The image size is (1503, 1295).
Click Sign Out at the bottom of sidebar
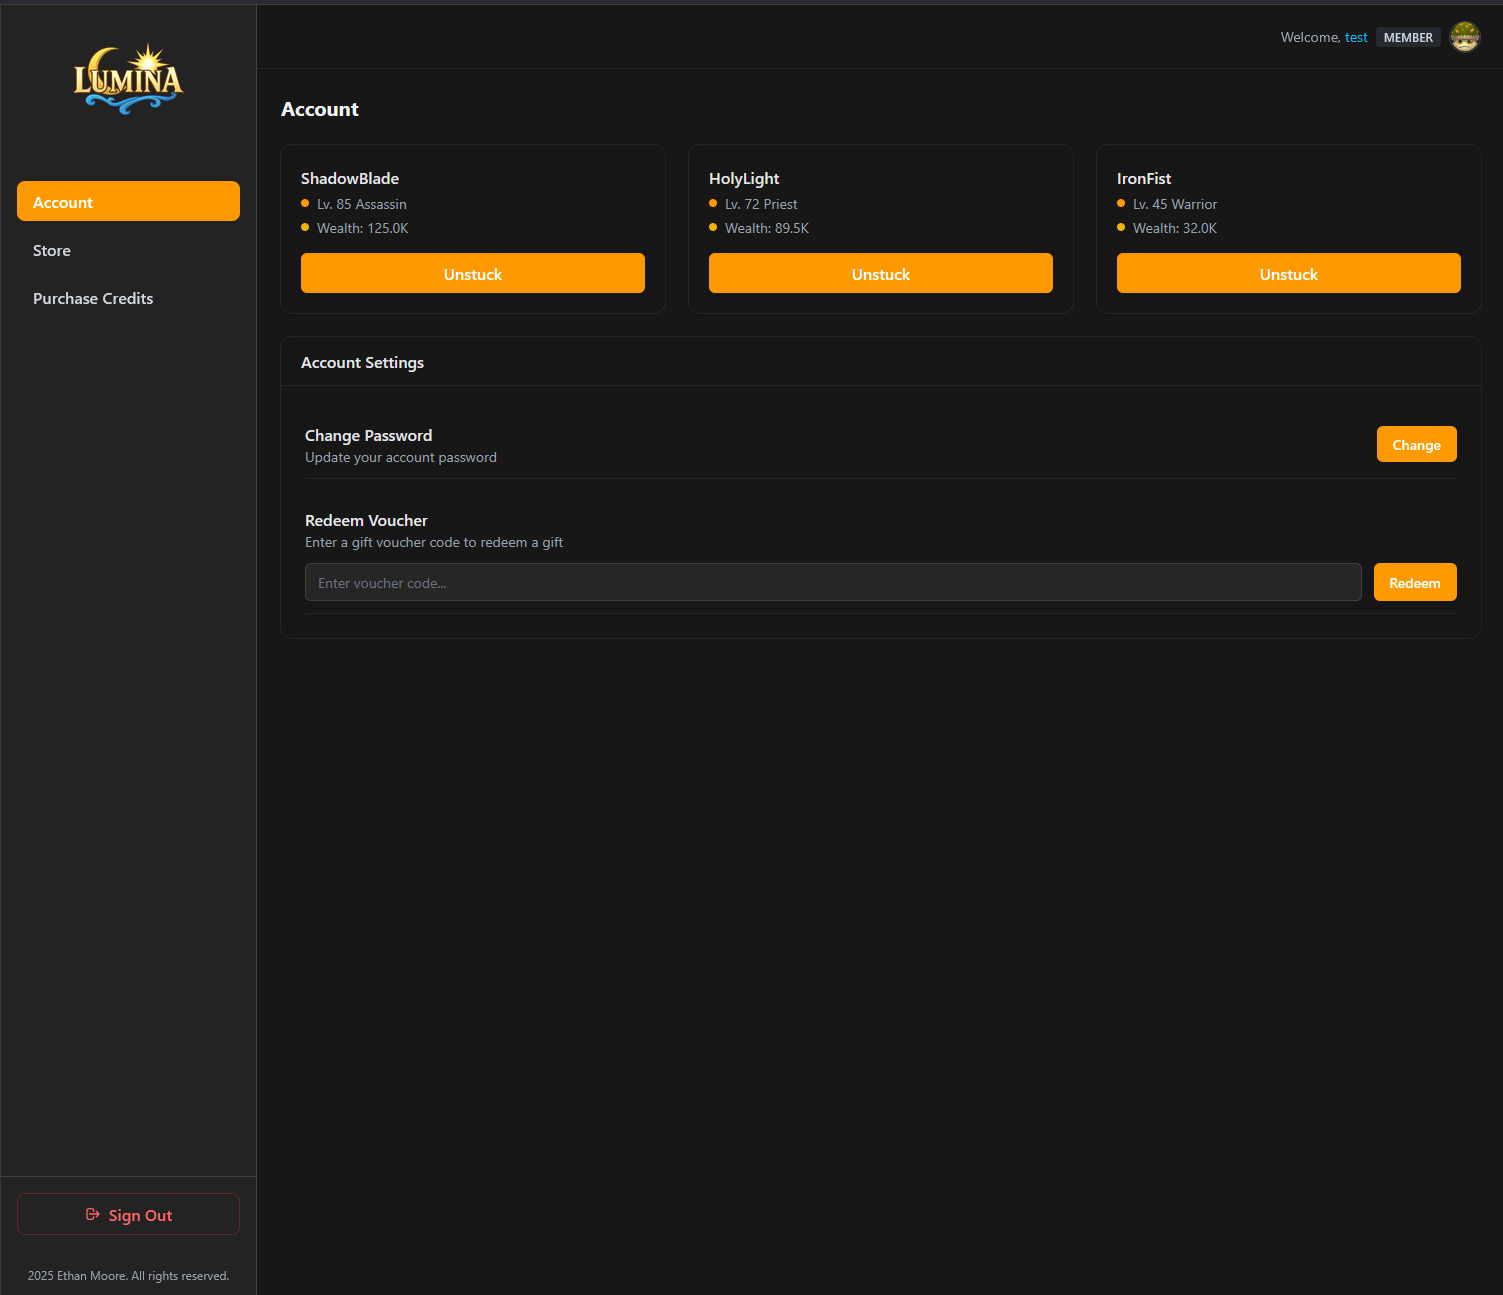[x=128, y=1214]
